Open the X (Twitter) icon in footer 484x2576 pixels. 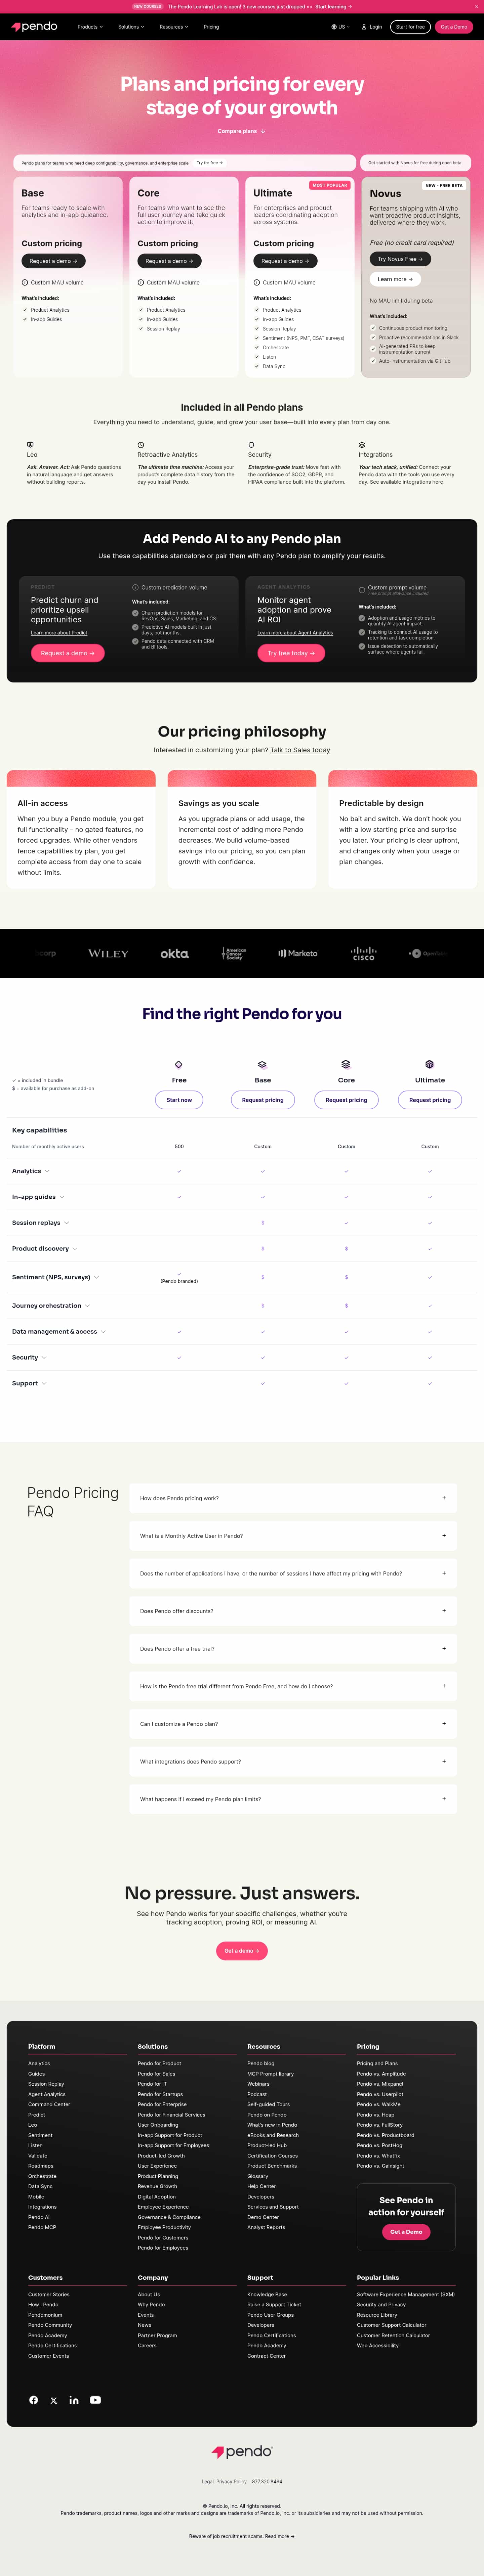point(54,2400)
